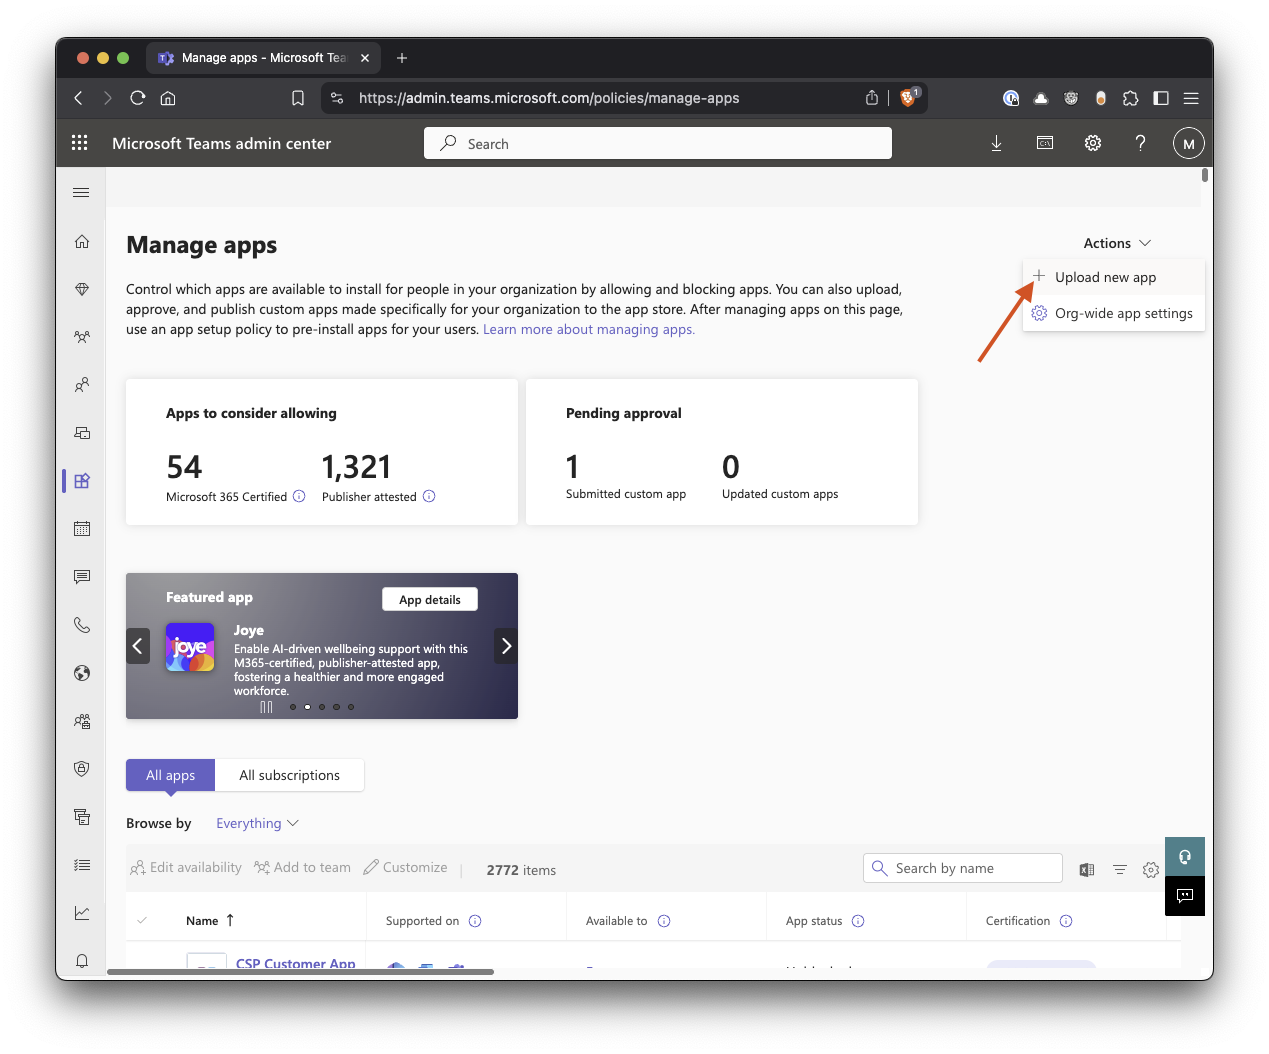Click the Home icon in sidebar
Image resolution: width=1269 pixels, height=1054 pixels.
(x=82, y=241)
